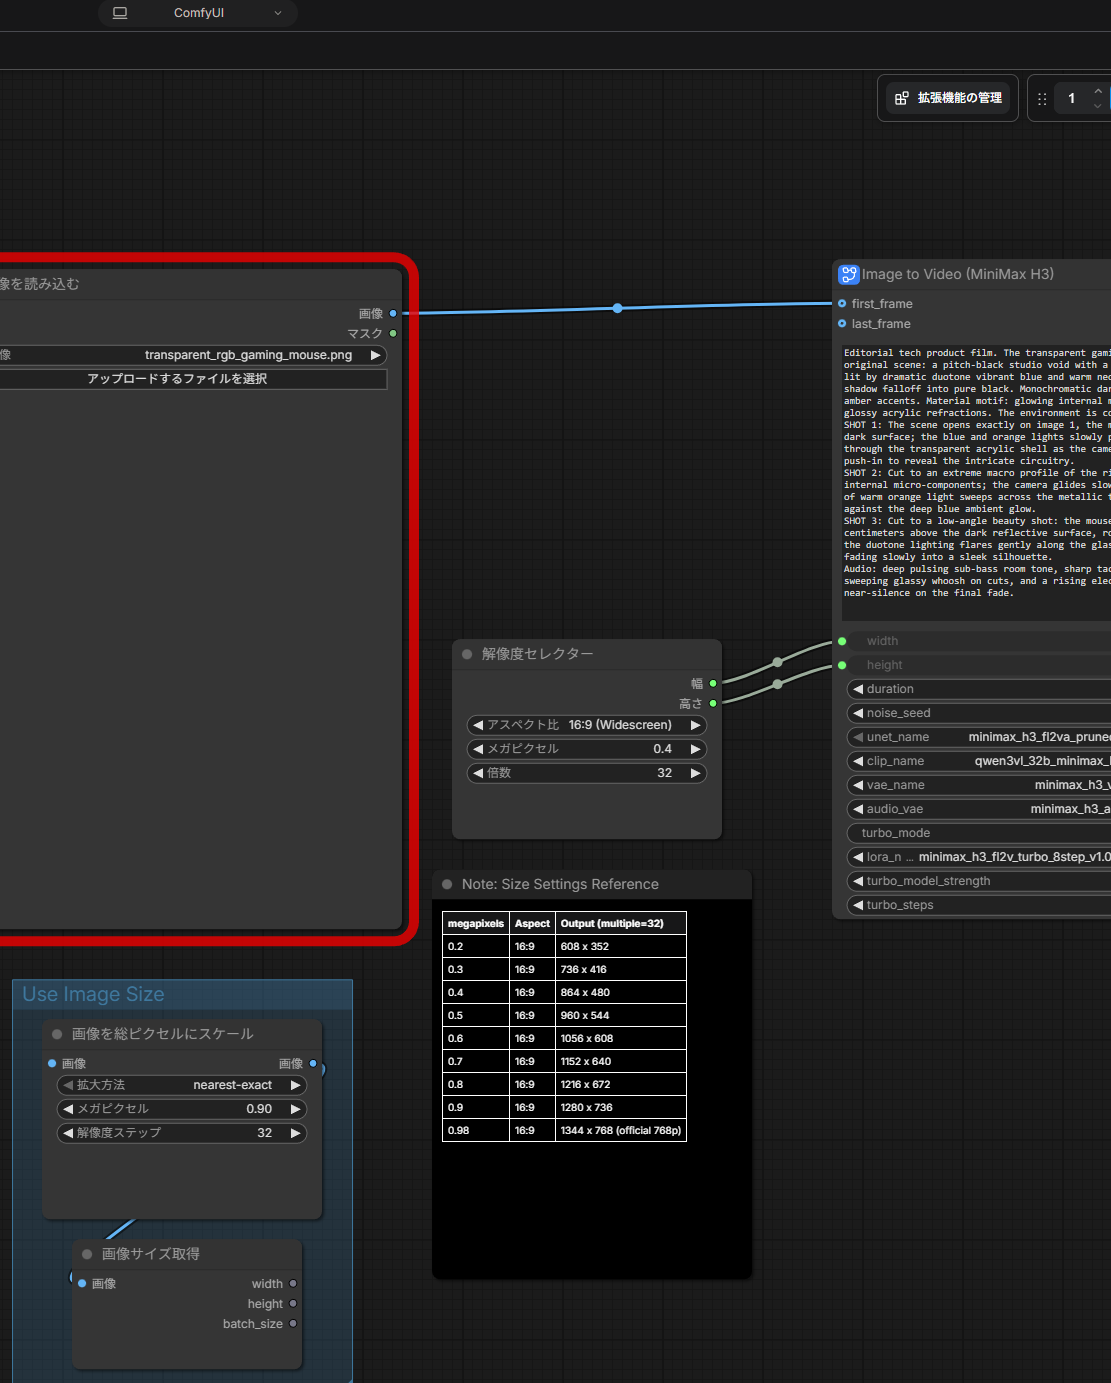The height and width of the screenshot is (1383, 1111).
Task: Open the unet_name model selector
Action: coord(980,737)
